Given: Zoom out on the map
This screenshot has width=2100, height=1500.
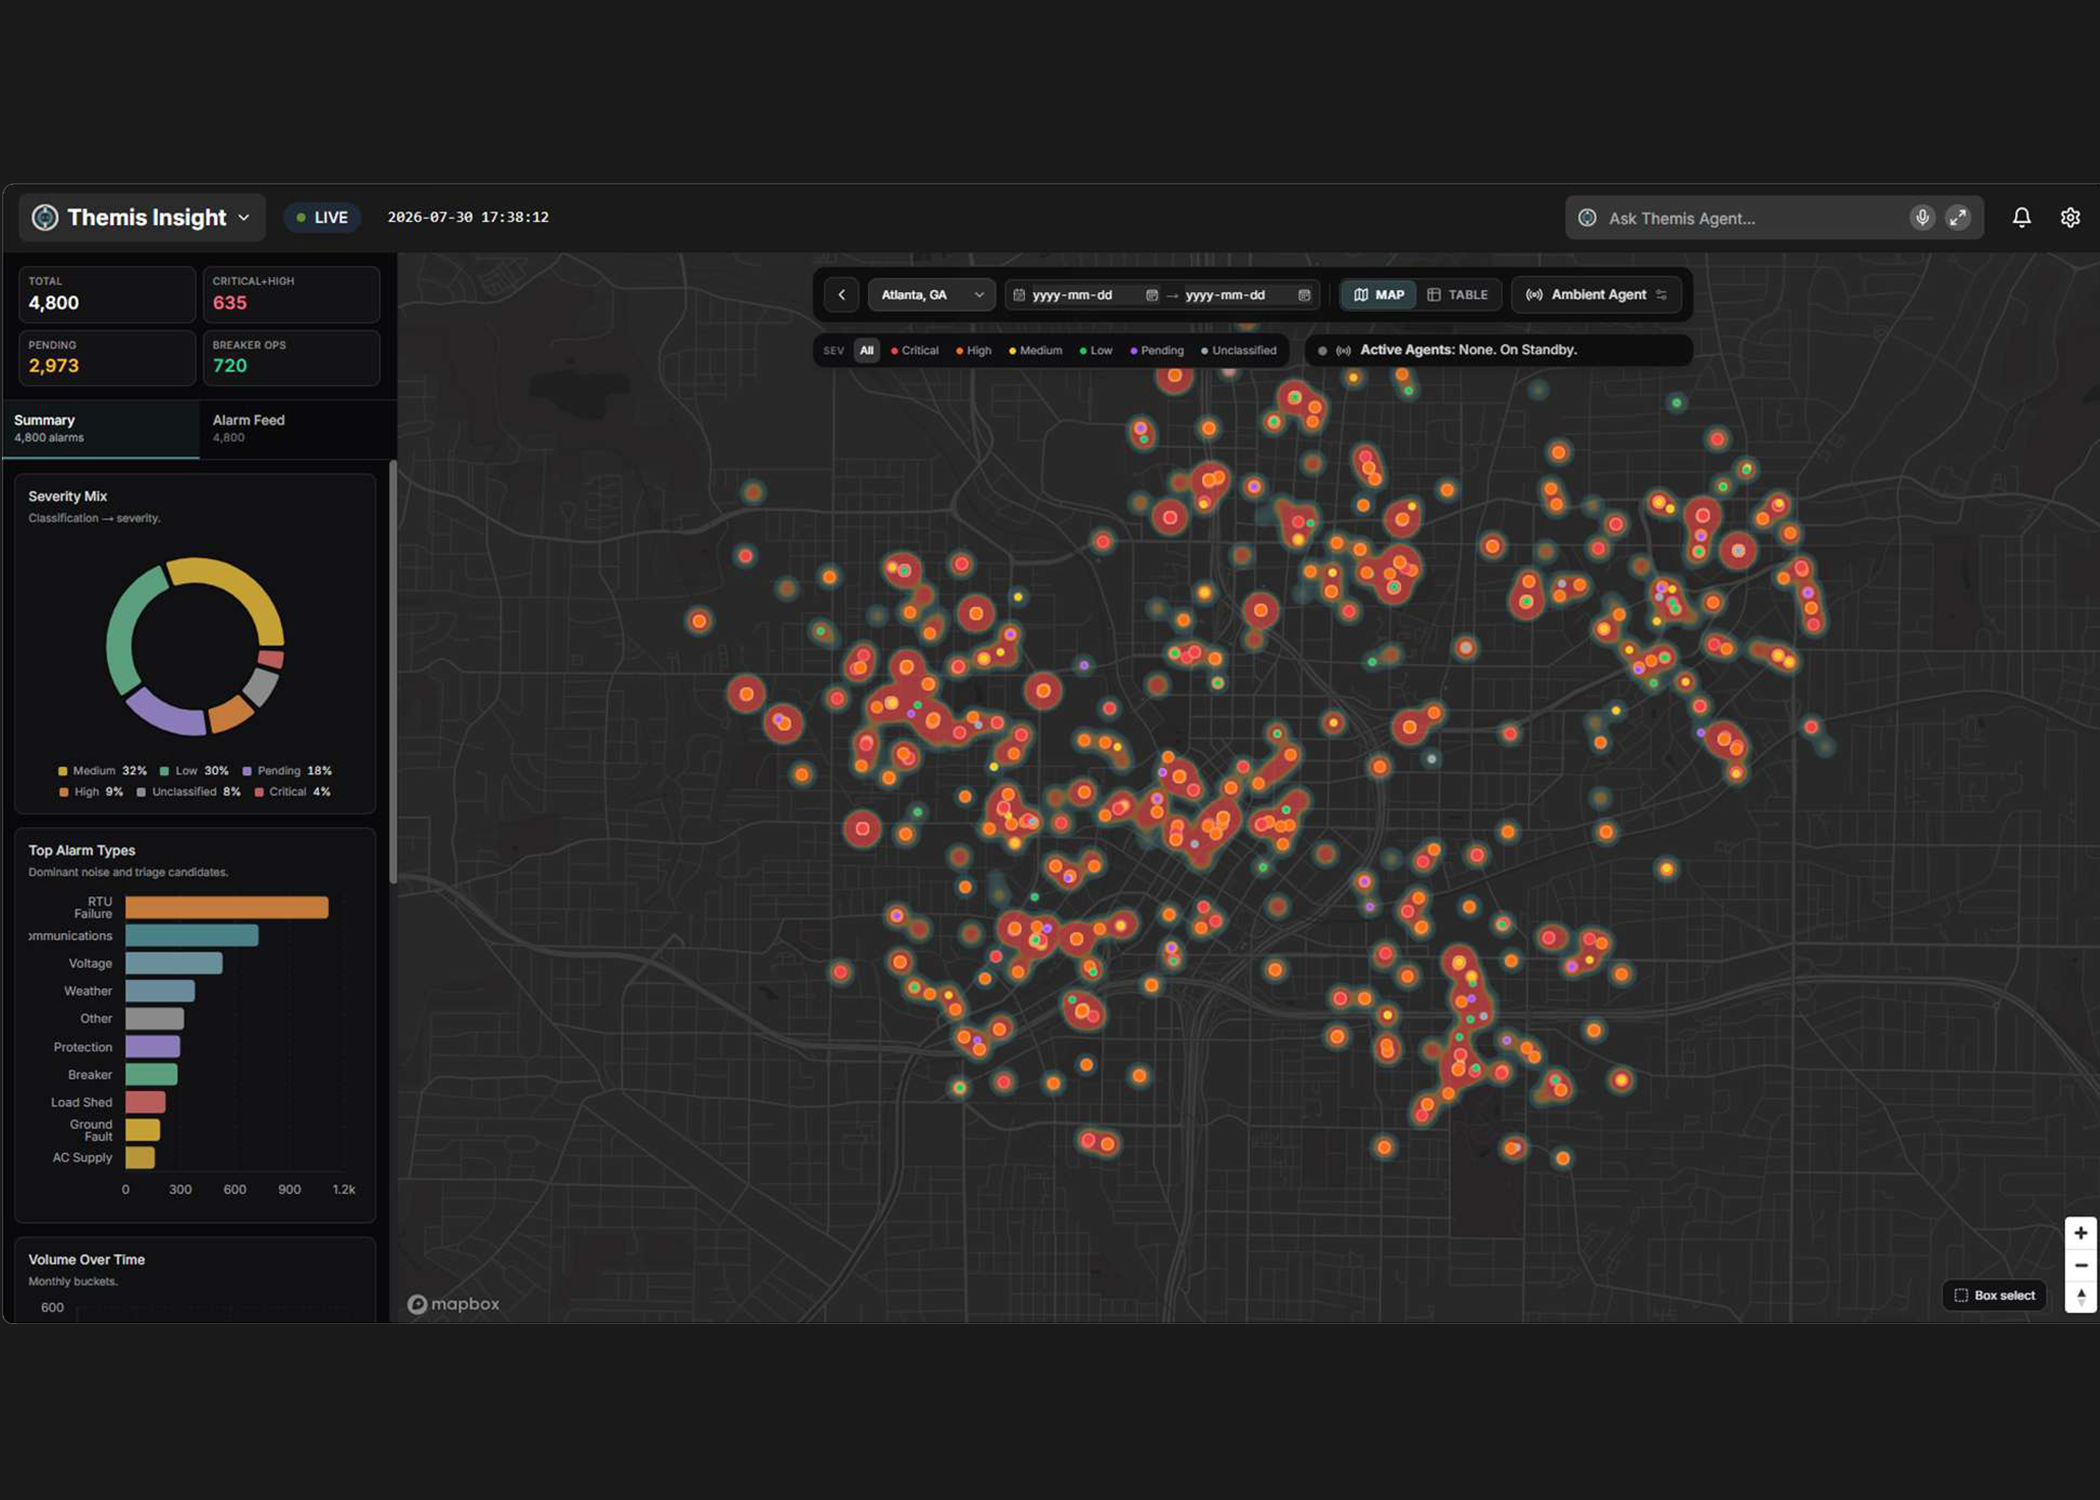Looking at the screenshot, I should click(x=2080, y=1265).
